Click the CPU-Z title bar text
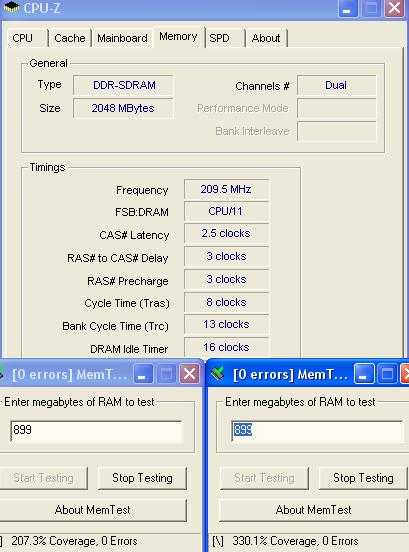Image resolution: width=409 pixels, height=552 pixels. tap(42, 8)
